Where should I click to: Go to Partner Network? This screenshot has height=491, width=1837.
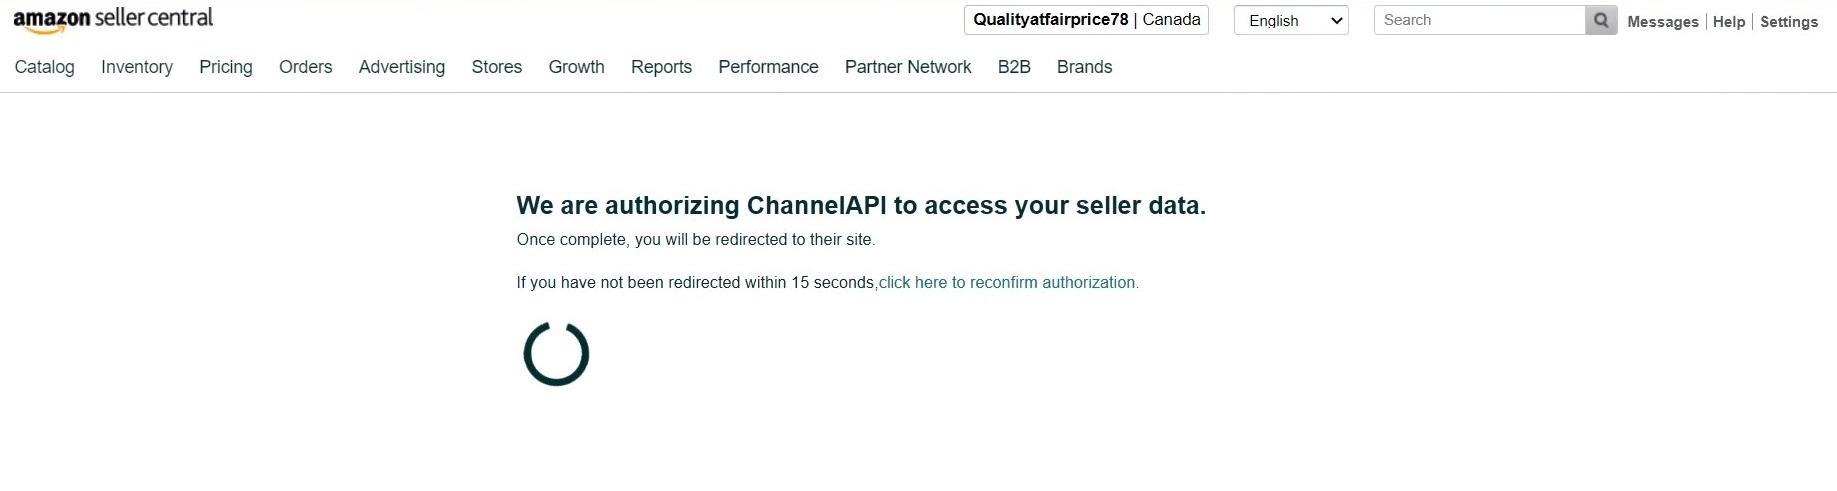908,67
